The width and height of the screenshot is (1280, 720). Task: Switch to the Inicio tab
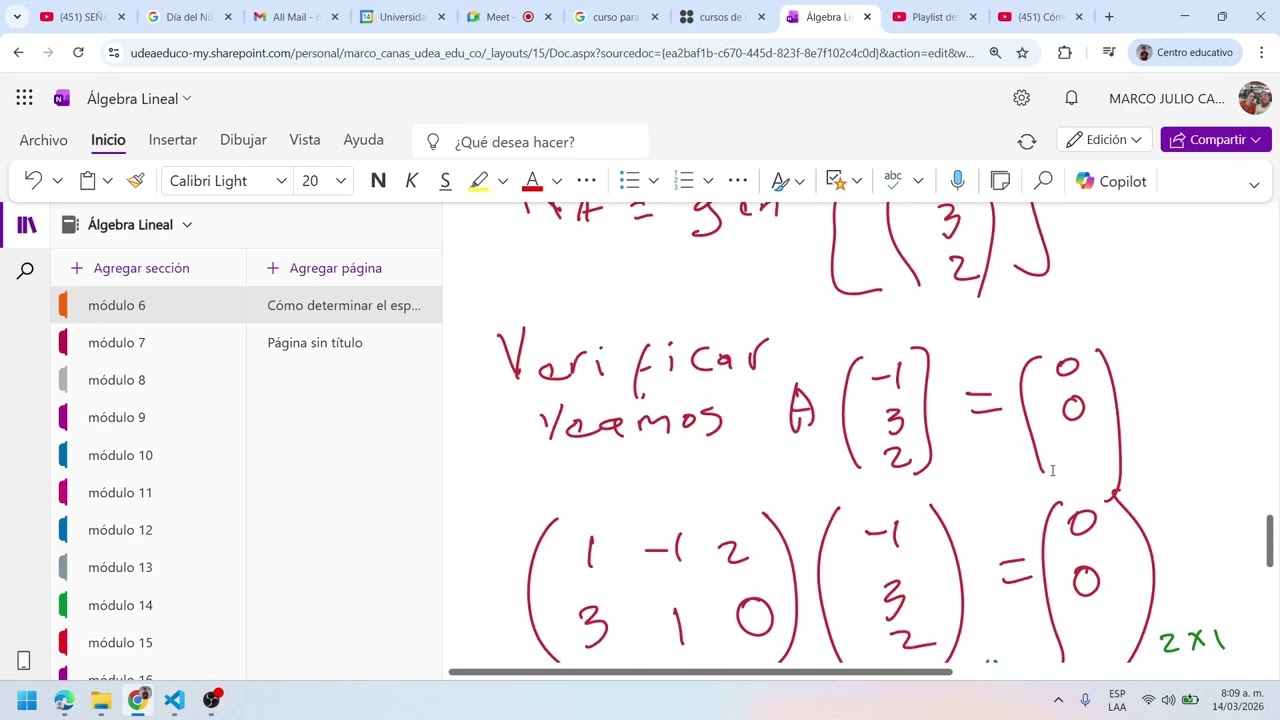(x=108, y=140)
